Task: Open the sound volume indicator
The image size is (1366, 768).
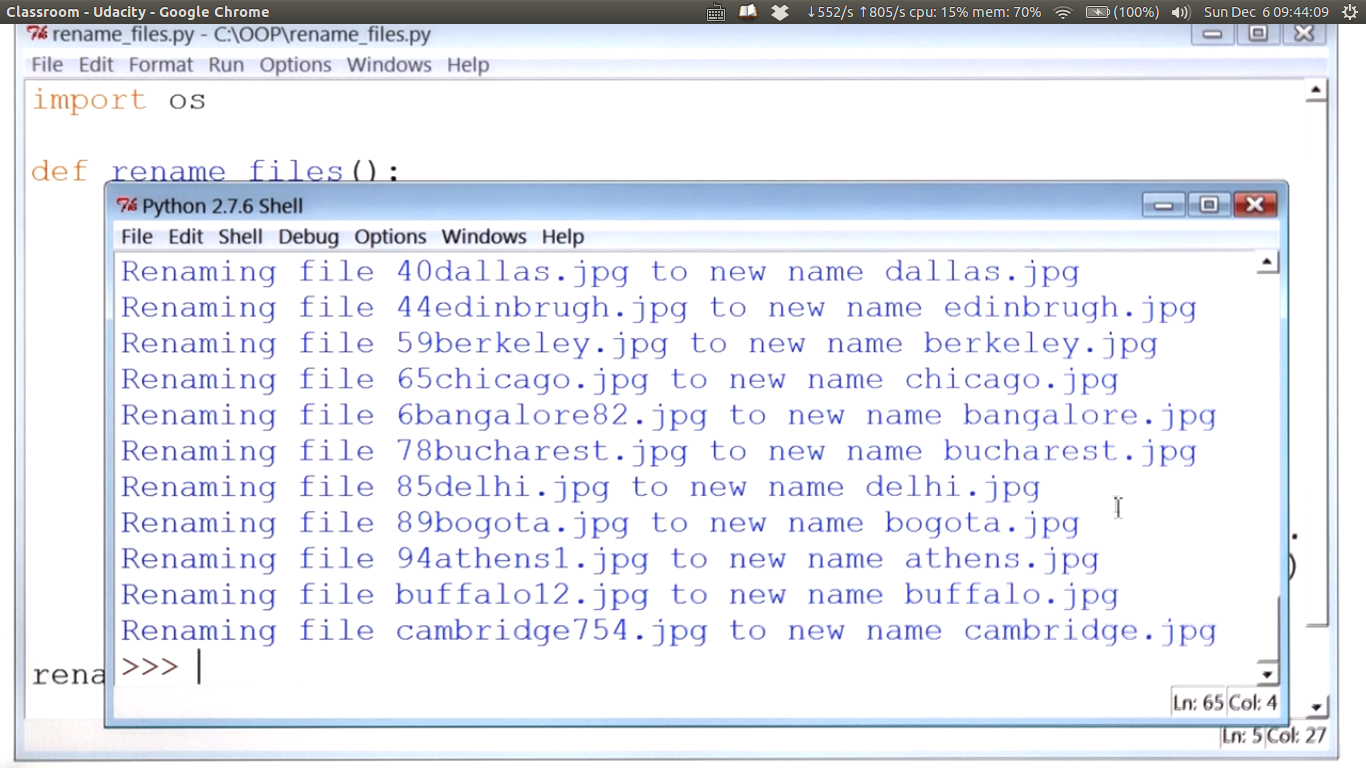Action: point(1180,12)
